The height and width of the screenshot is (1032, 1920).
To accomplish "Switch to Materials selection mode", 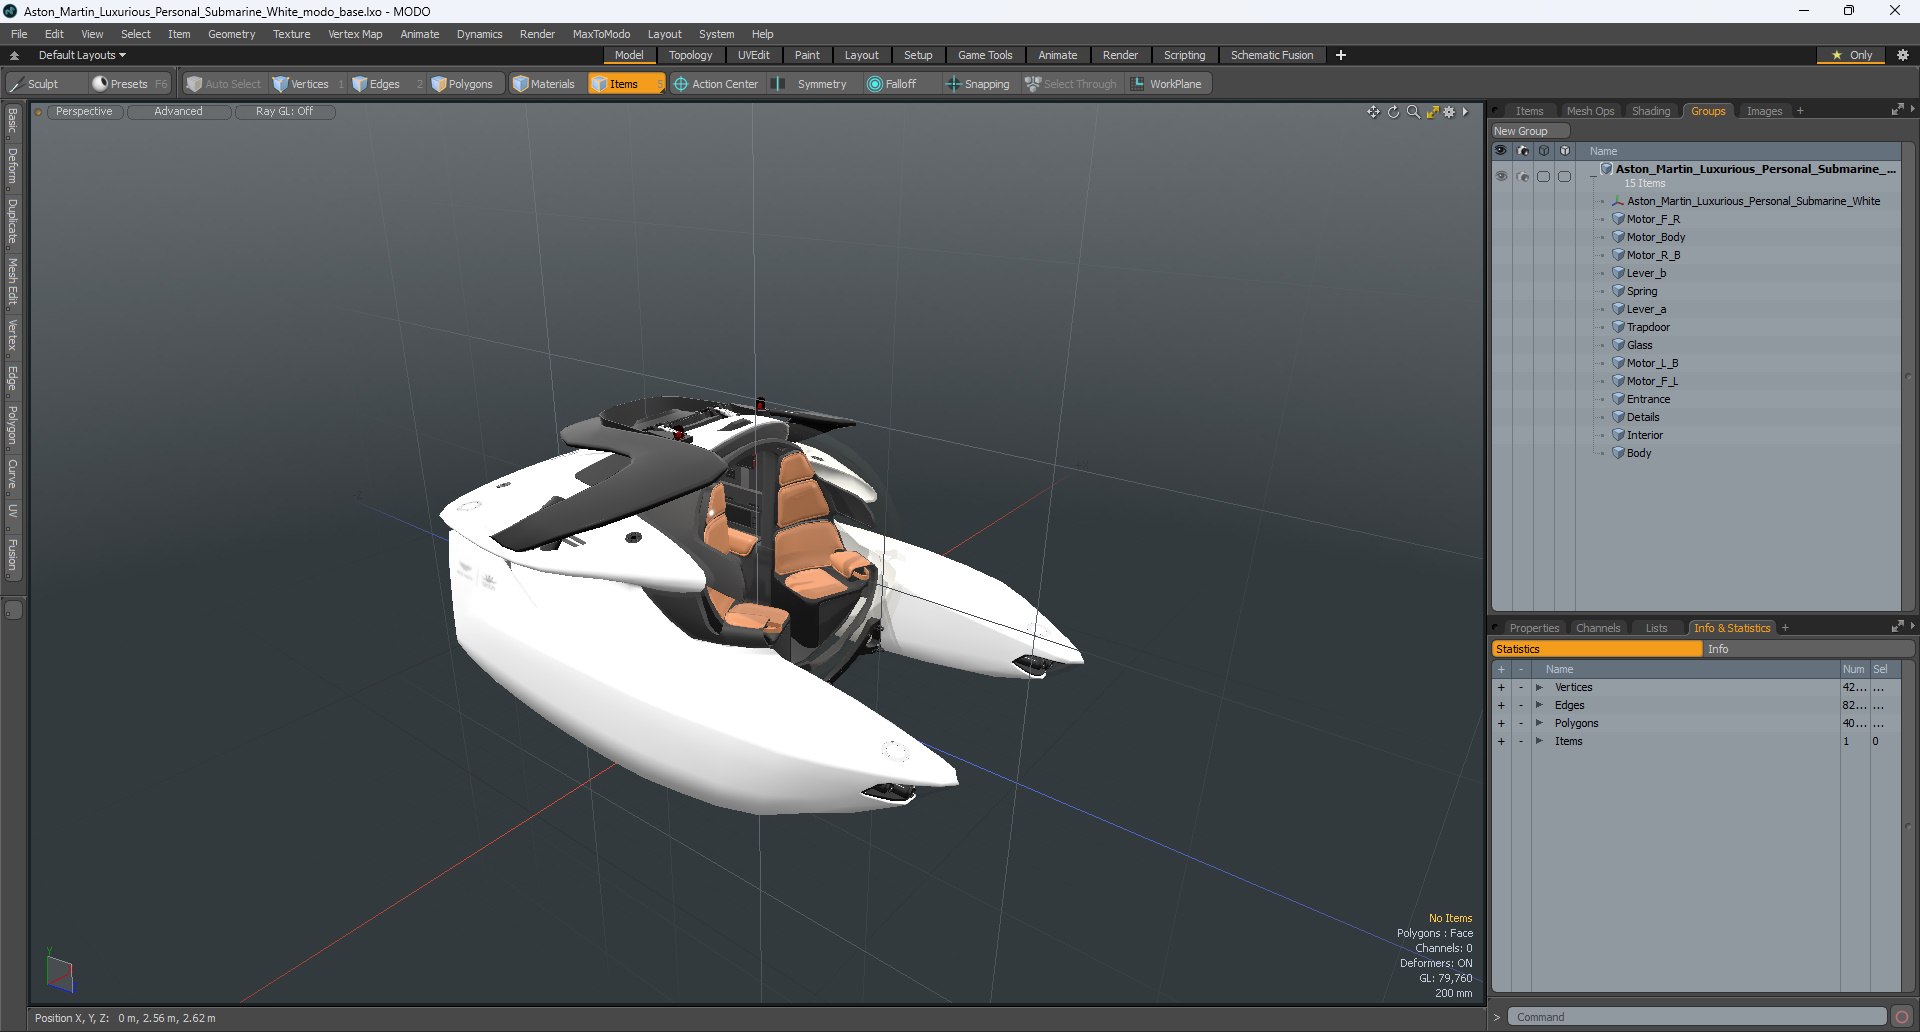I will click(x=544, y=84).
